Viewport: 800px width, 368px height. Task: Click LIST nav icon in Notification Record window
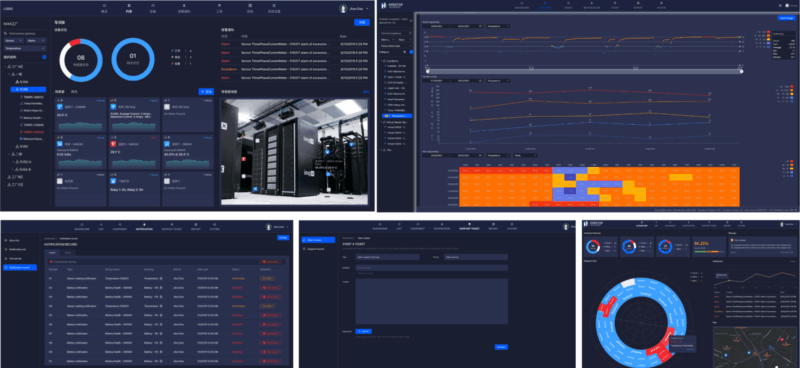coord(101,224)
